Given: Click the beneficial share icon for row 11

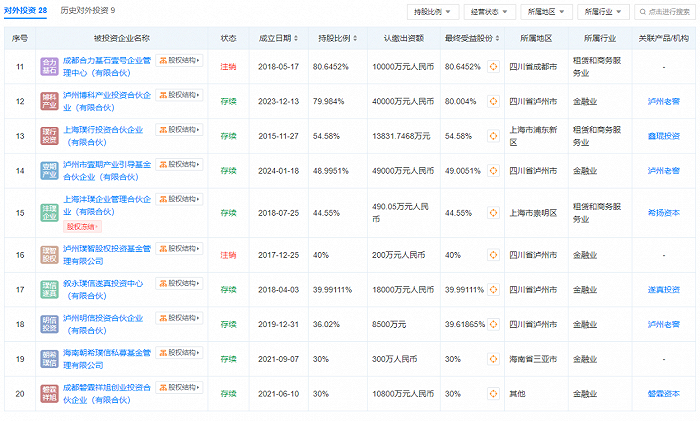Looking at the screenshot, I should [494, 67].
